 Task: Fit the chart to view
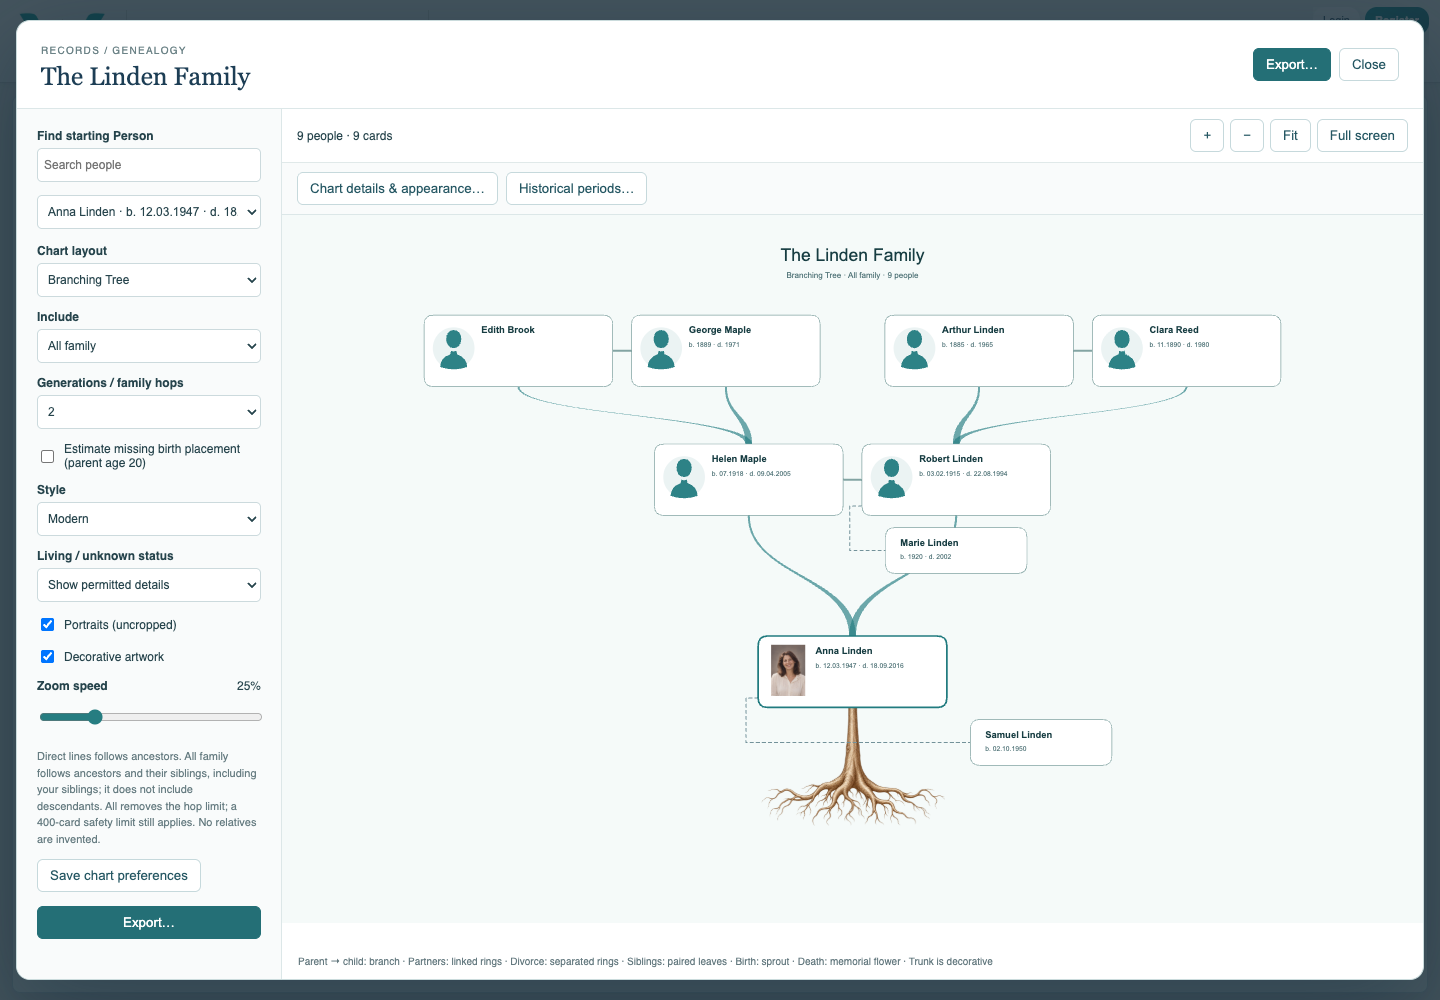pyautogui.click(x=1290, y=136)
